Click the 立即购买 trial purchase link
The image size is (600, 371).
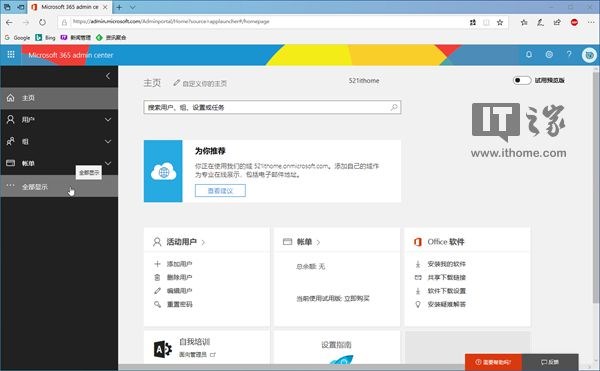[357, 298]
